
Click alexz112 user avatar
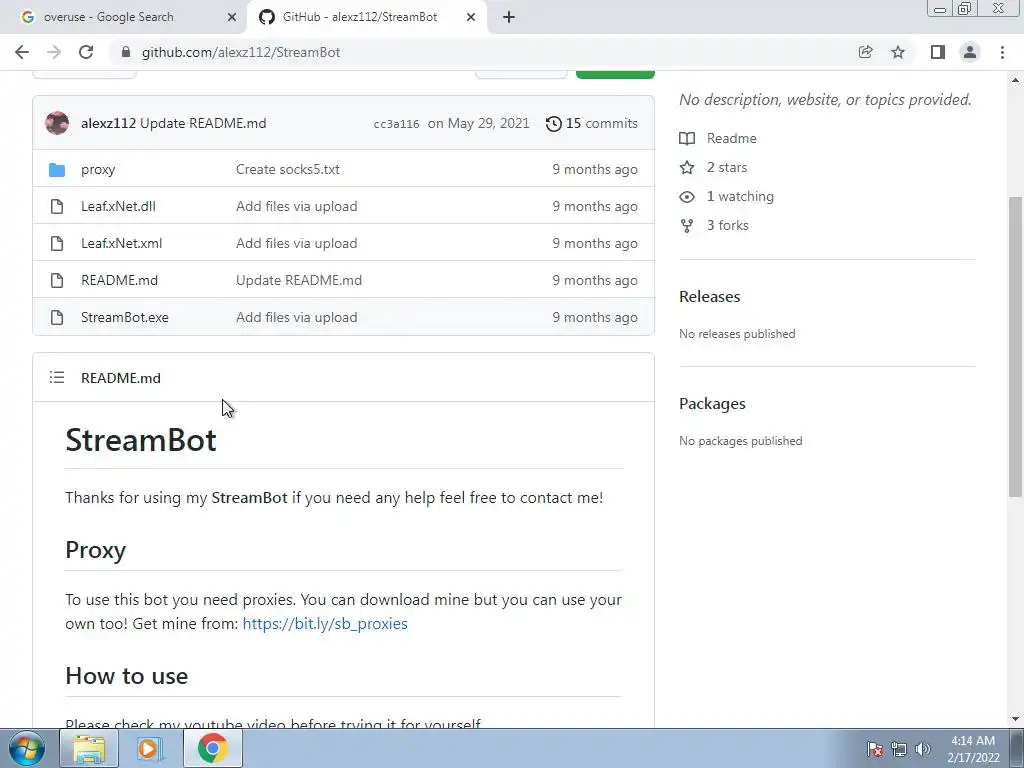pyautogui.click(x=57, y=123)
